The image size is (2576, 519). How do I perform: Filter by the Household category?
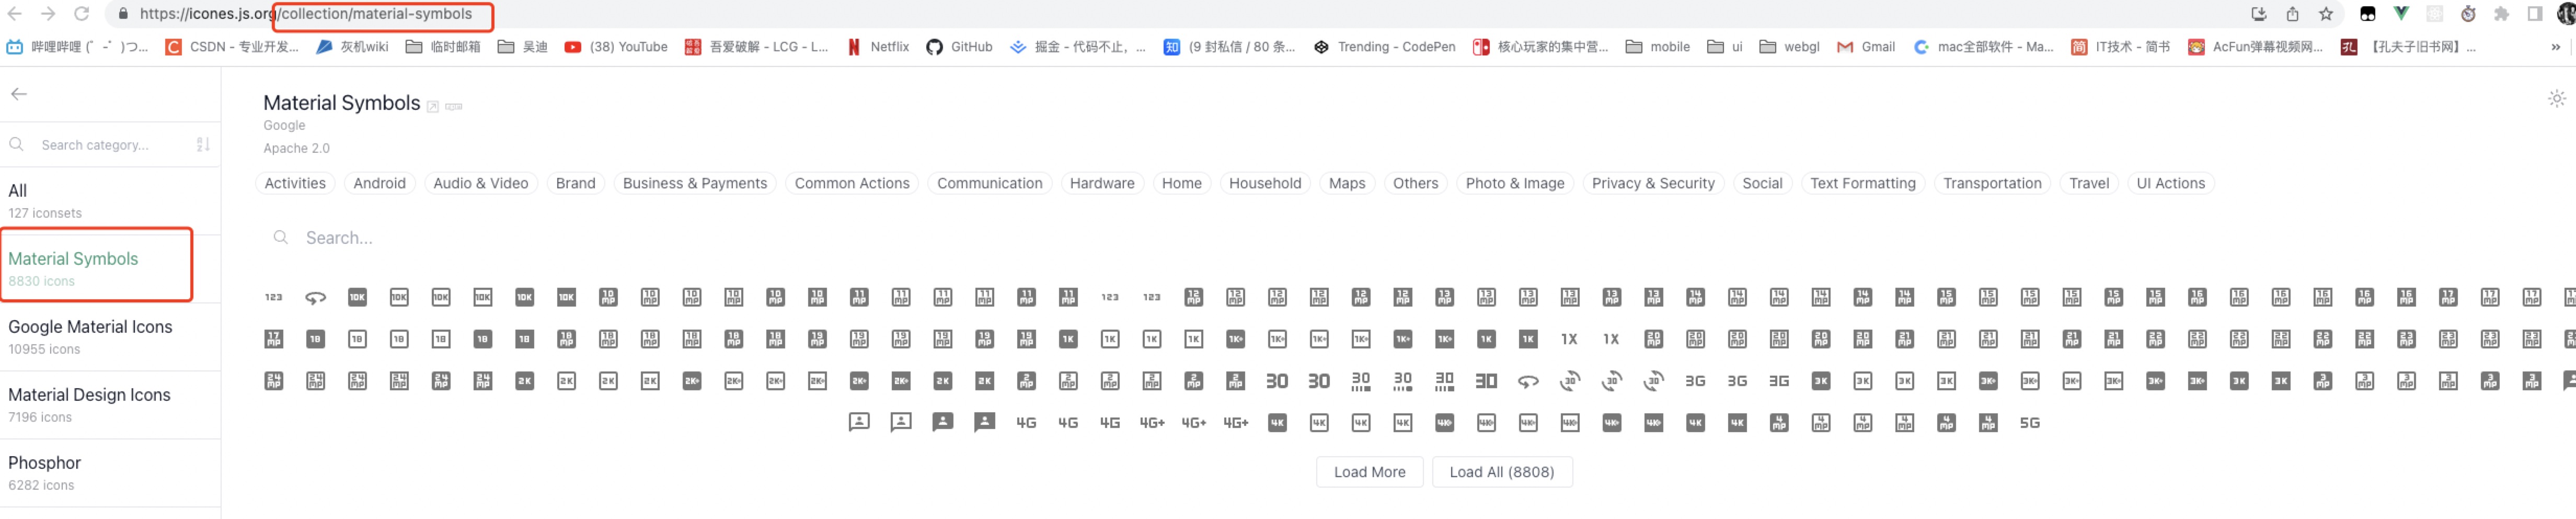pos(1264,183)
